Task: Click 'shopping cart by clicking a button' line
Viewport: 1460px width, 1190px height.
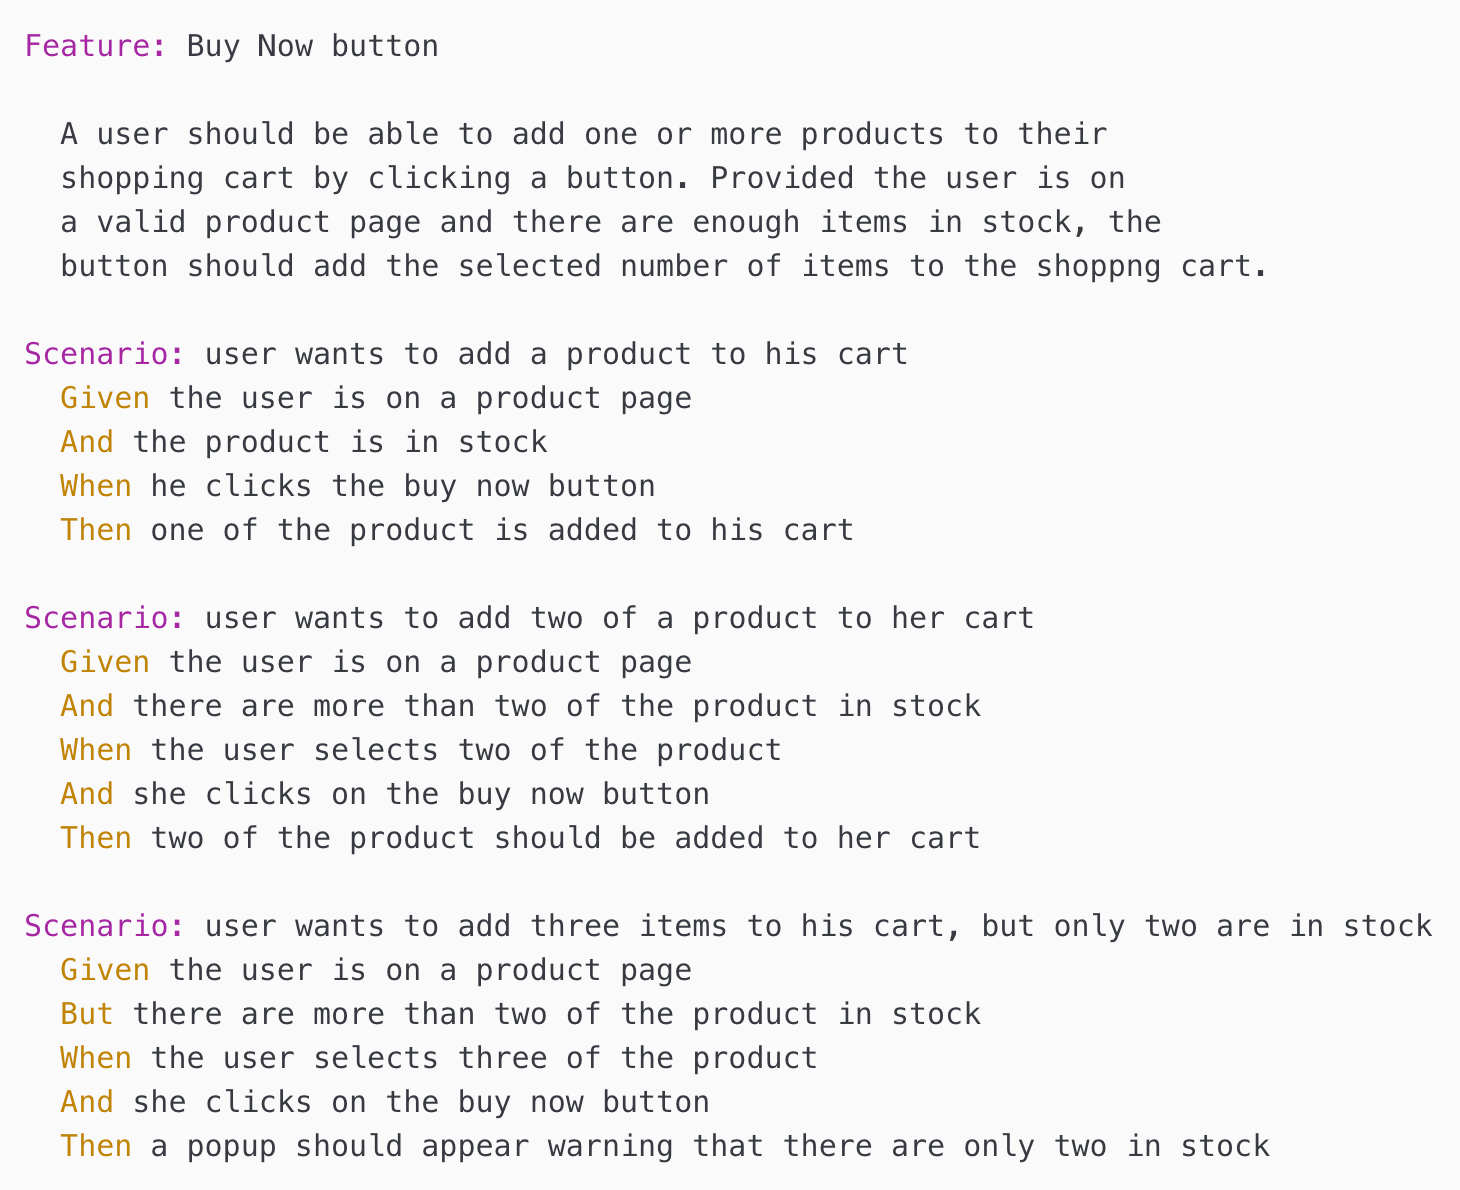Action: (x=593, y=178)
